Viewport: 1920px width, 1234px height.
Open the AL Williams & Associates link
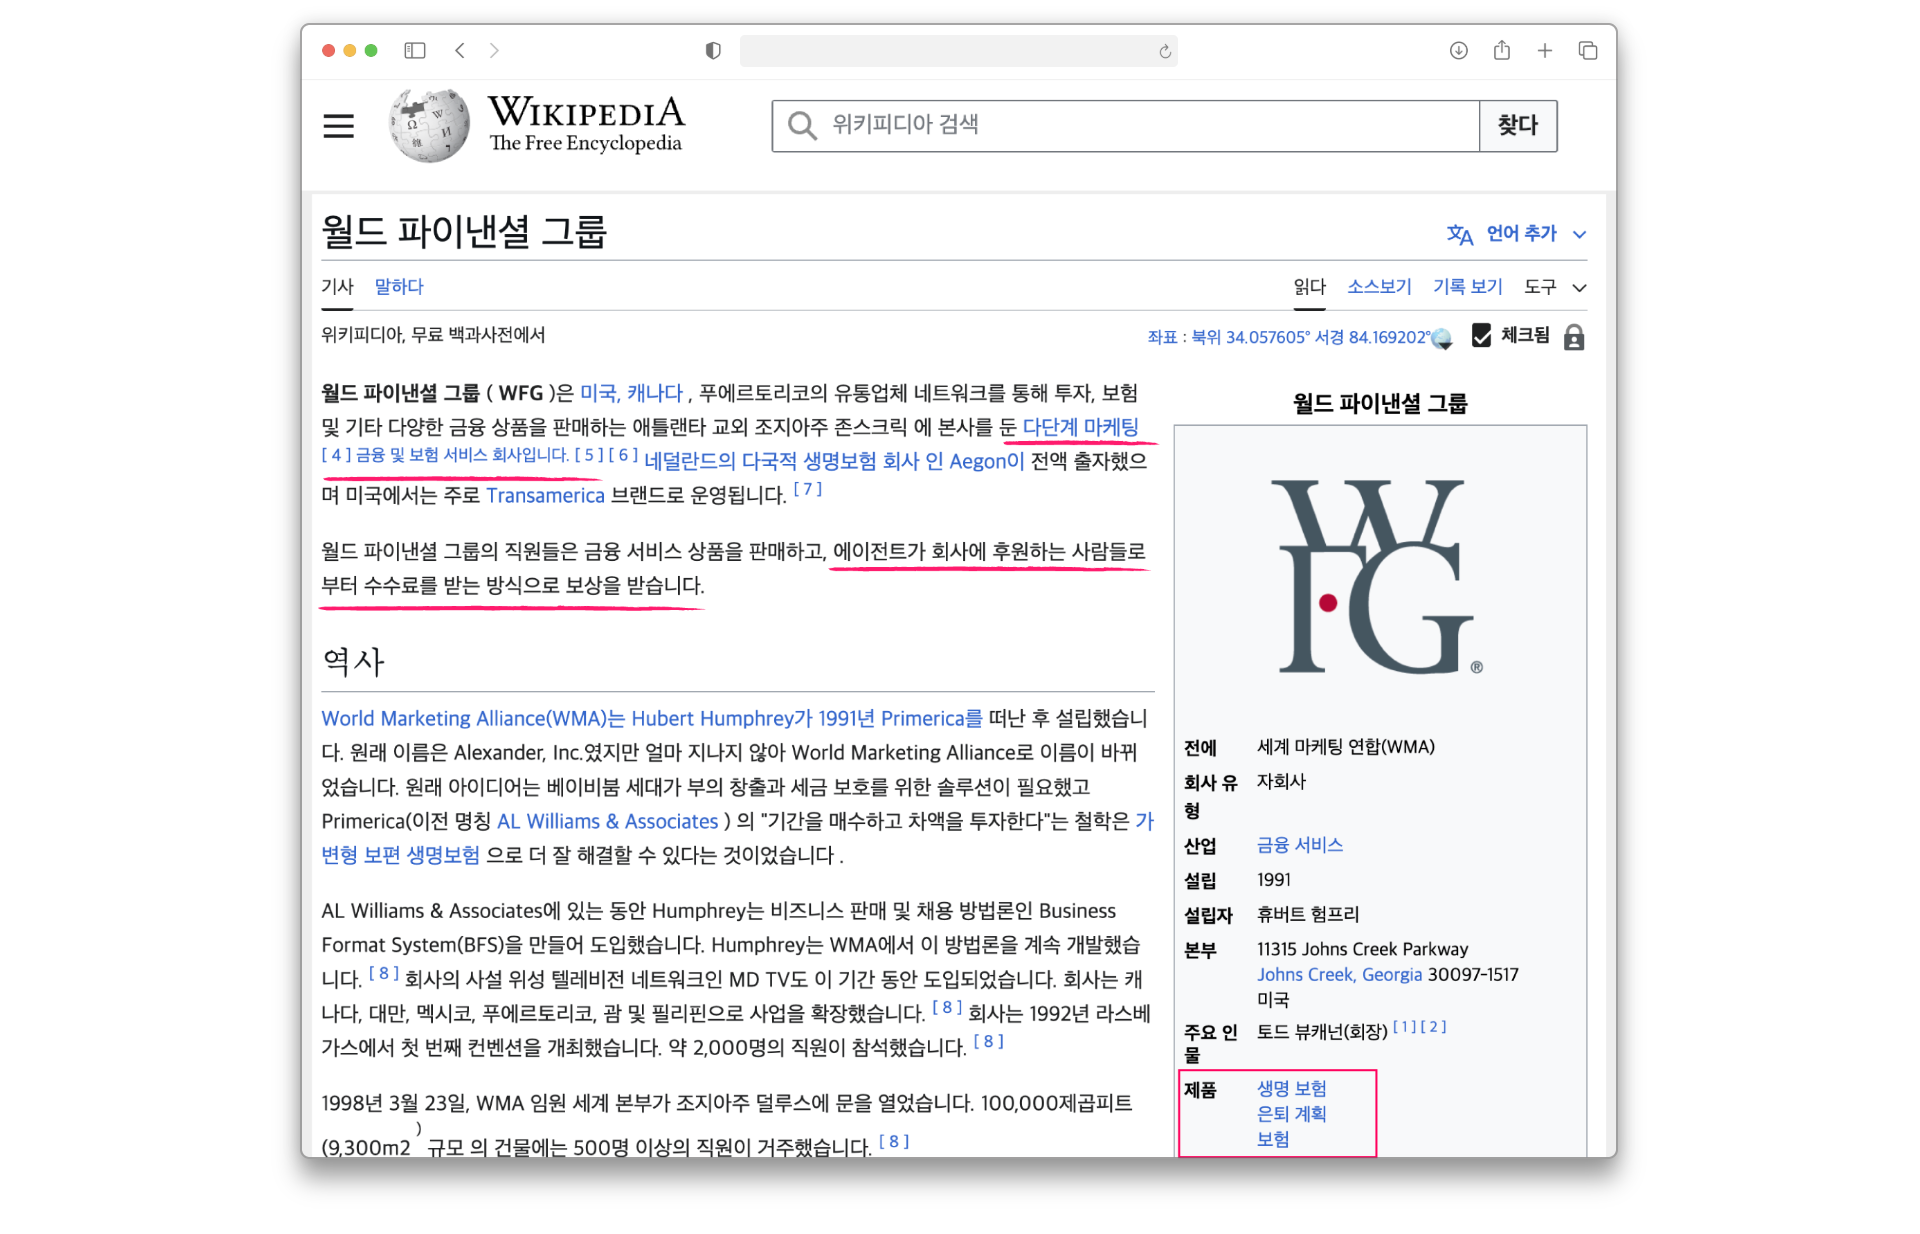click(608, 821)
